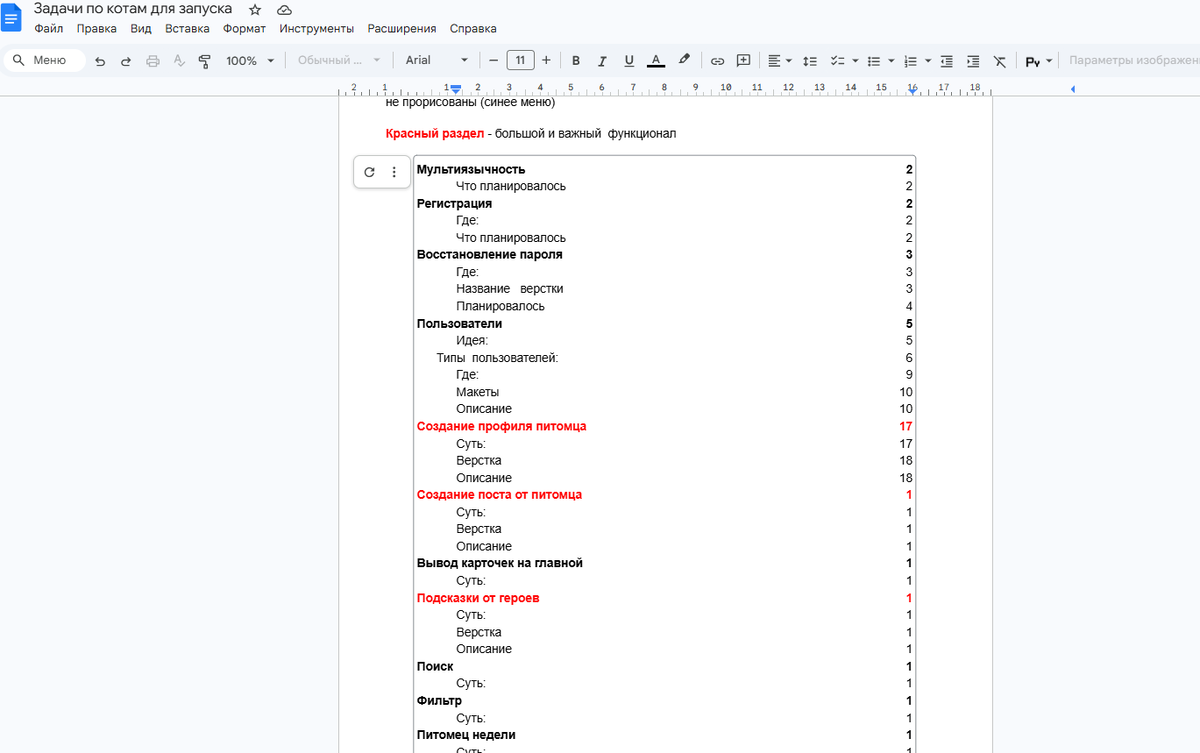1200x753 pixels.
Task: Open the Создание профиля питомца link
Action: [x=501, y=427]
